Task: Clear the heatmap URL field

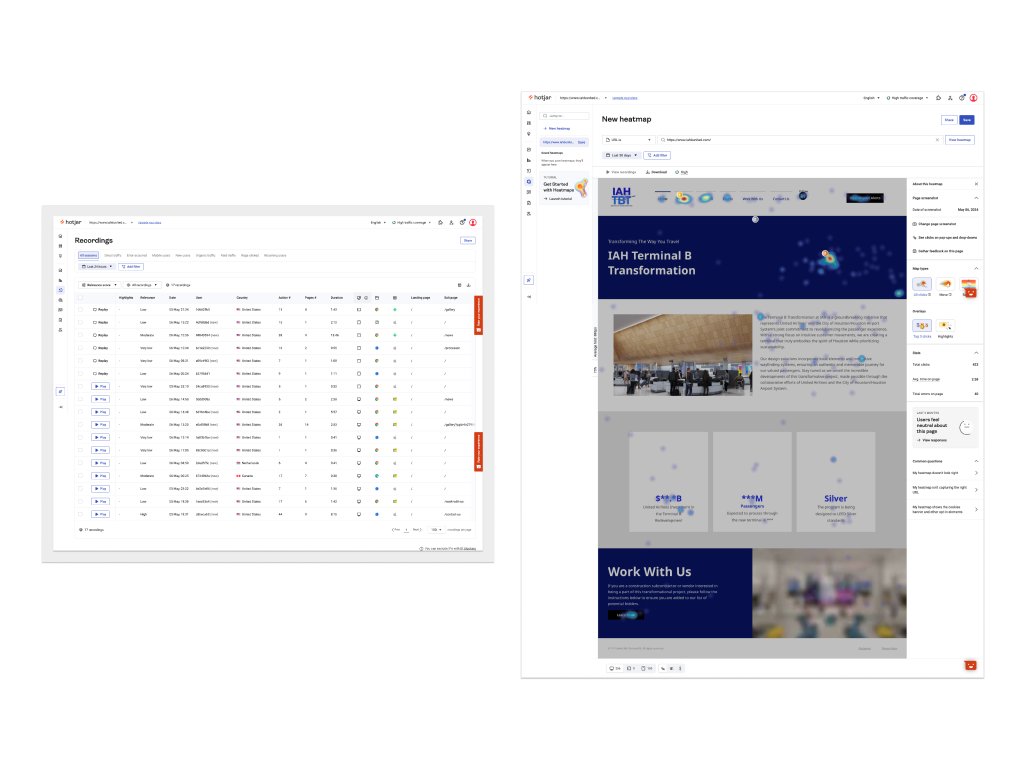Action: [x=937, y=140]
